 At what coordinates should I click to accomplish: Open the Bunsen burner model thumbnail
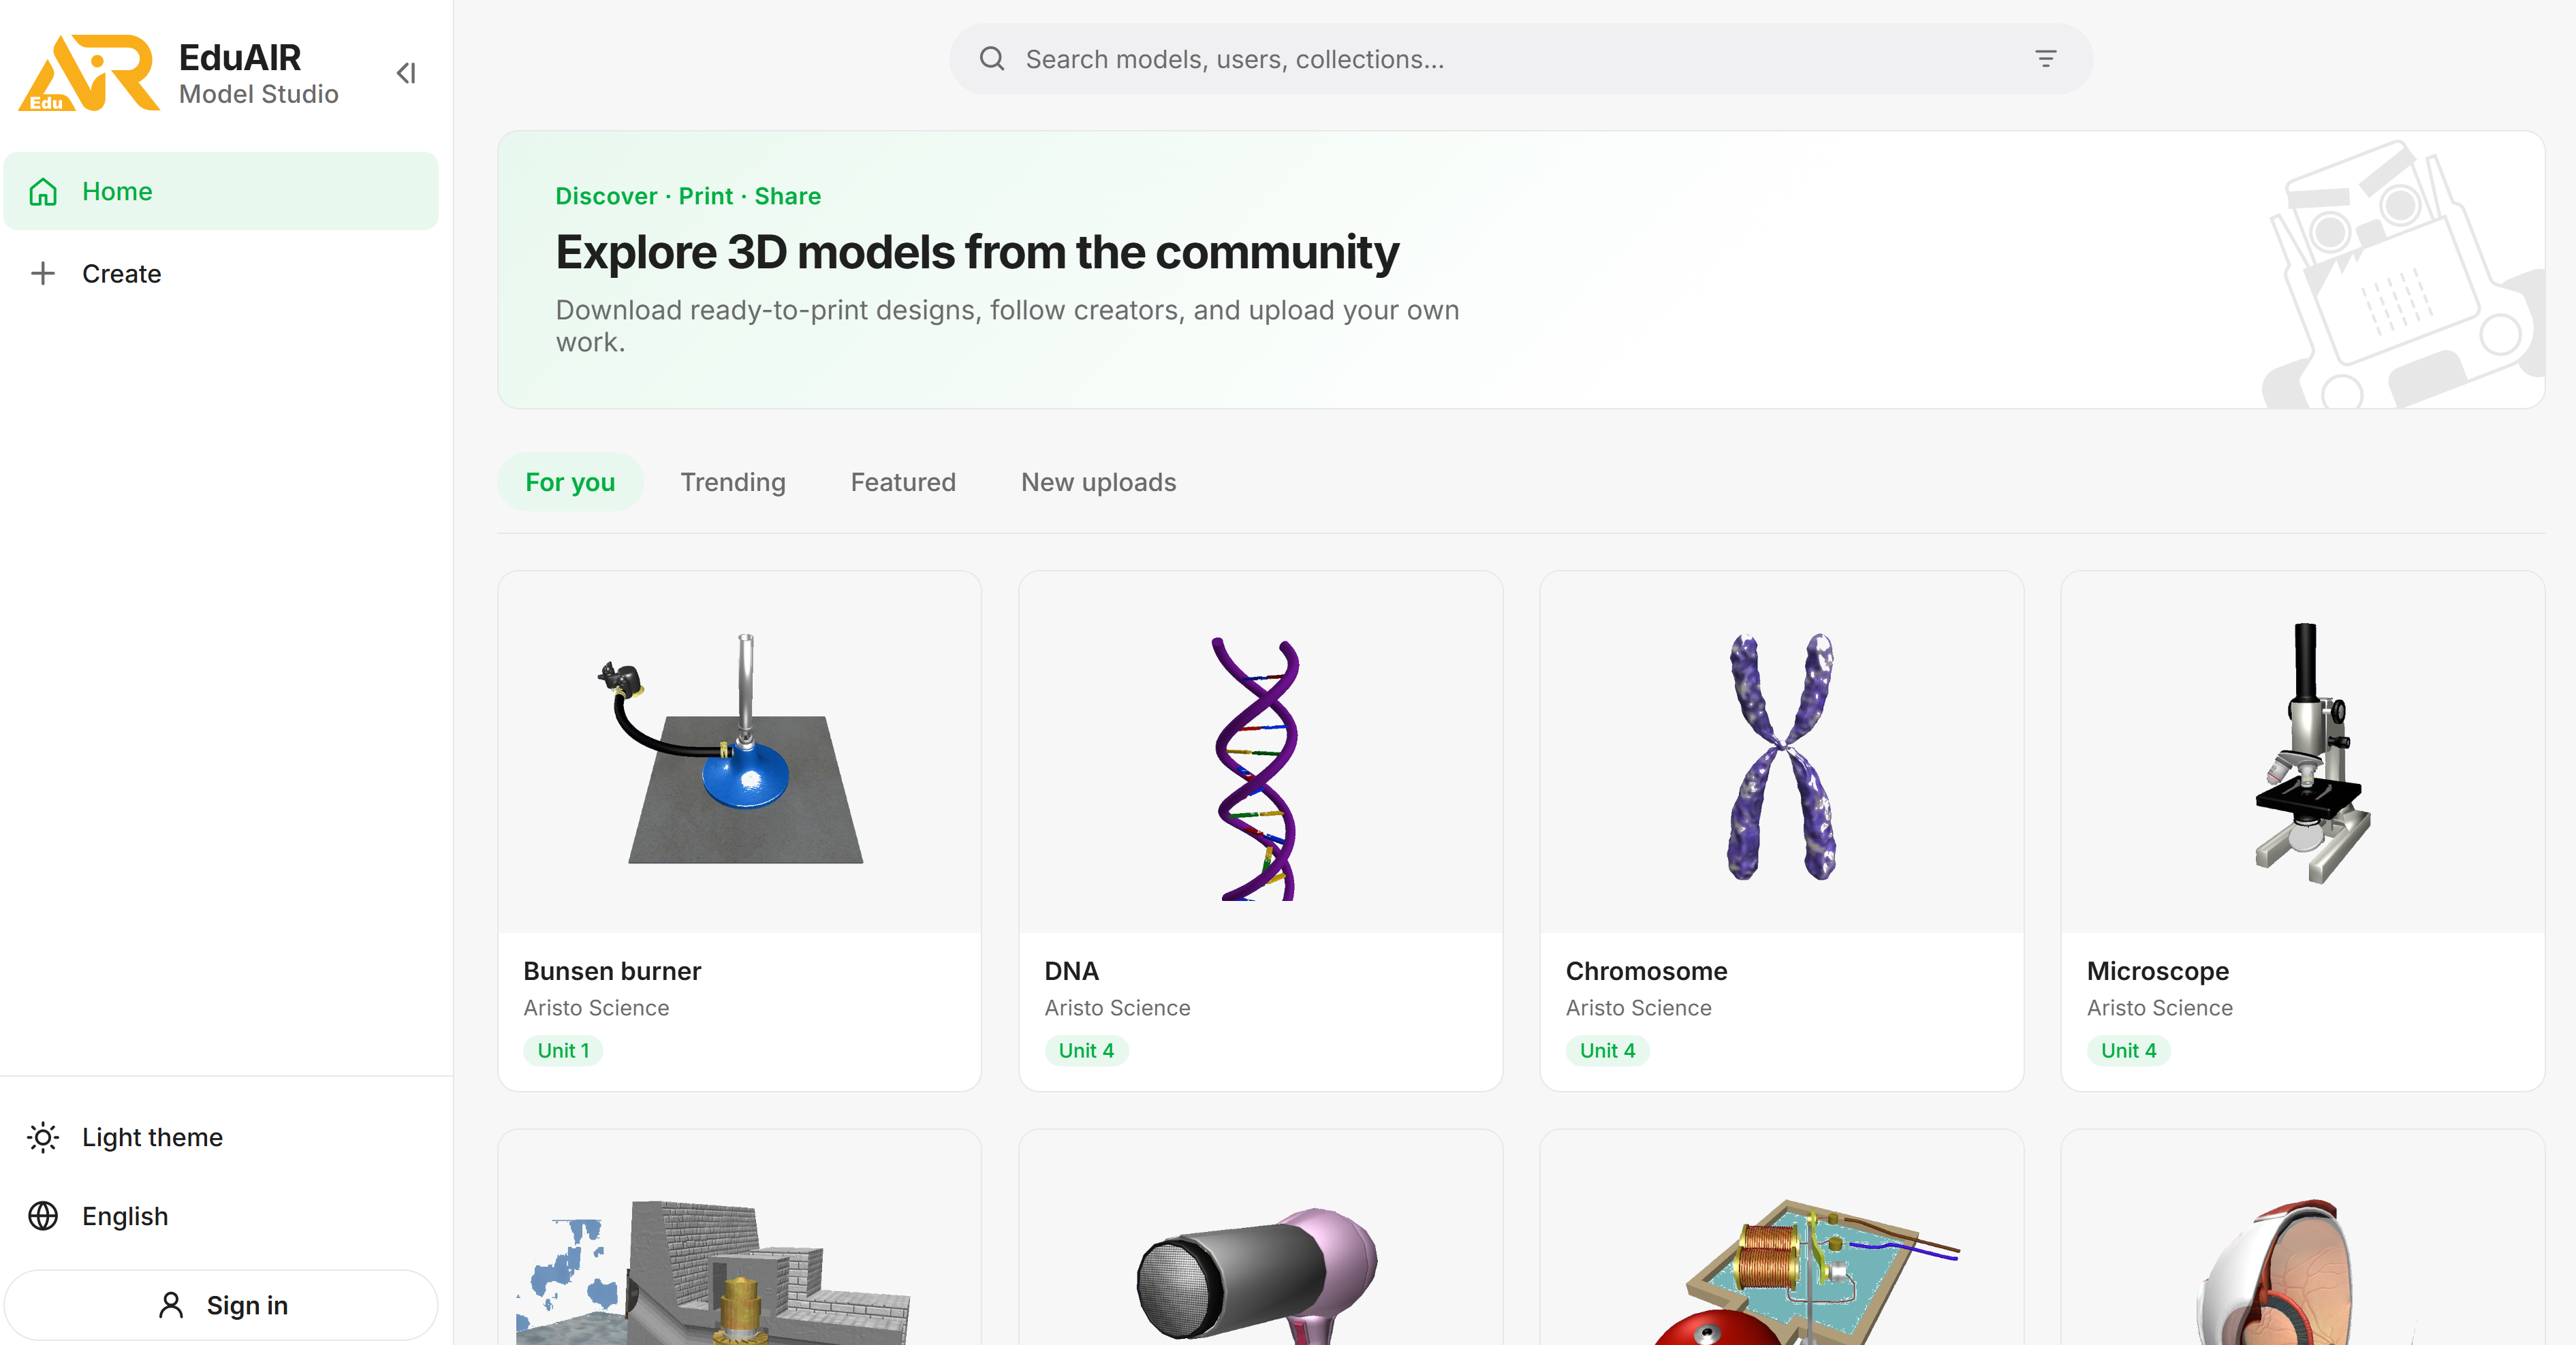[740, 752]
